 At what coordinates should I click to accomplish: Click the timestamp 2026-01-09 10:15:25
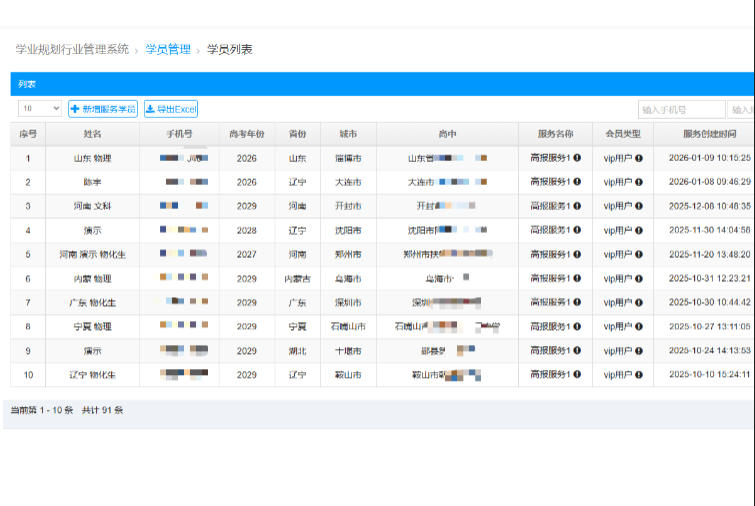tap(710, 158)
